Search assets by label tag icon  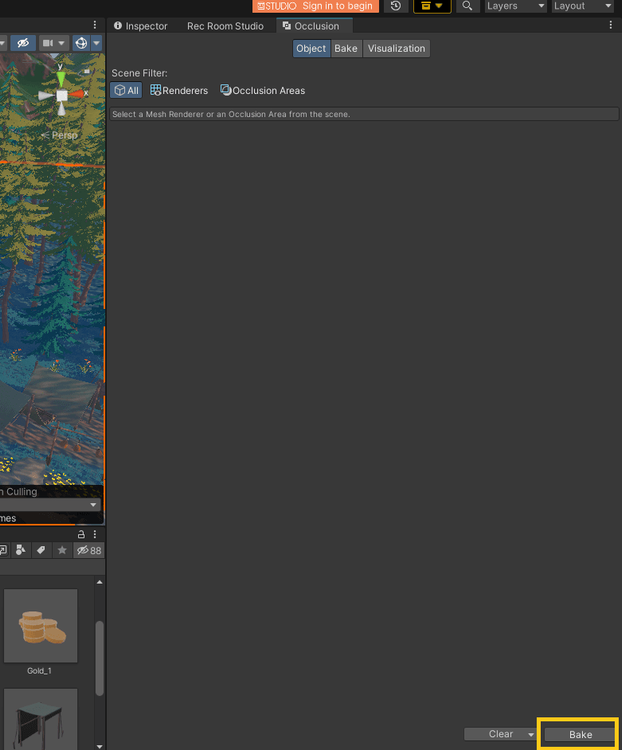[x=41, y=550]
